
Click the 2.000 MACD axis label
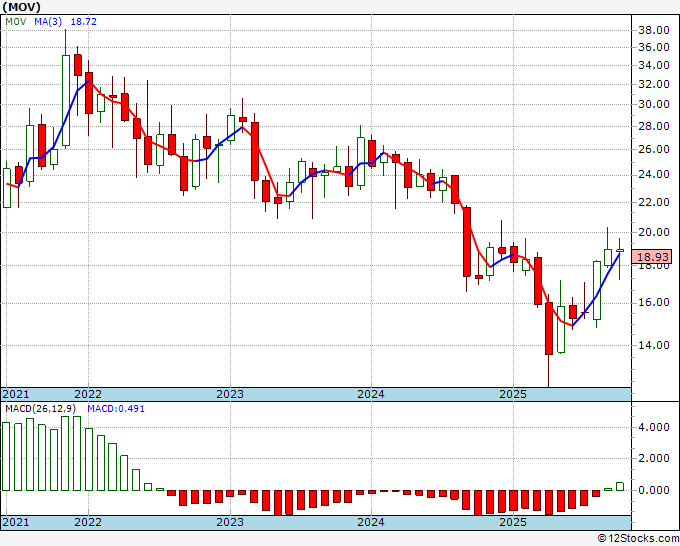click(654, 458)
